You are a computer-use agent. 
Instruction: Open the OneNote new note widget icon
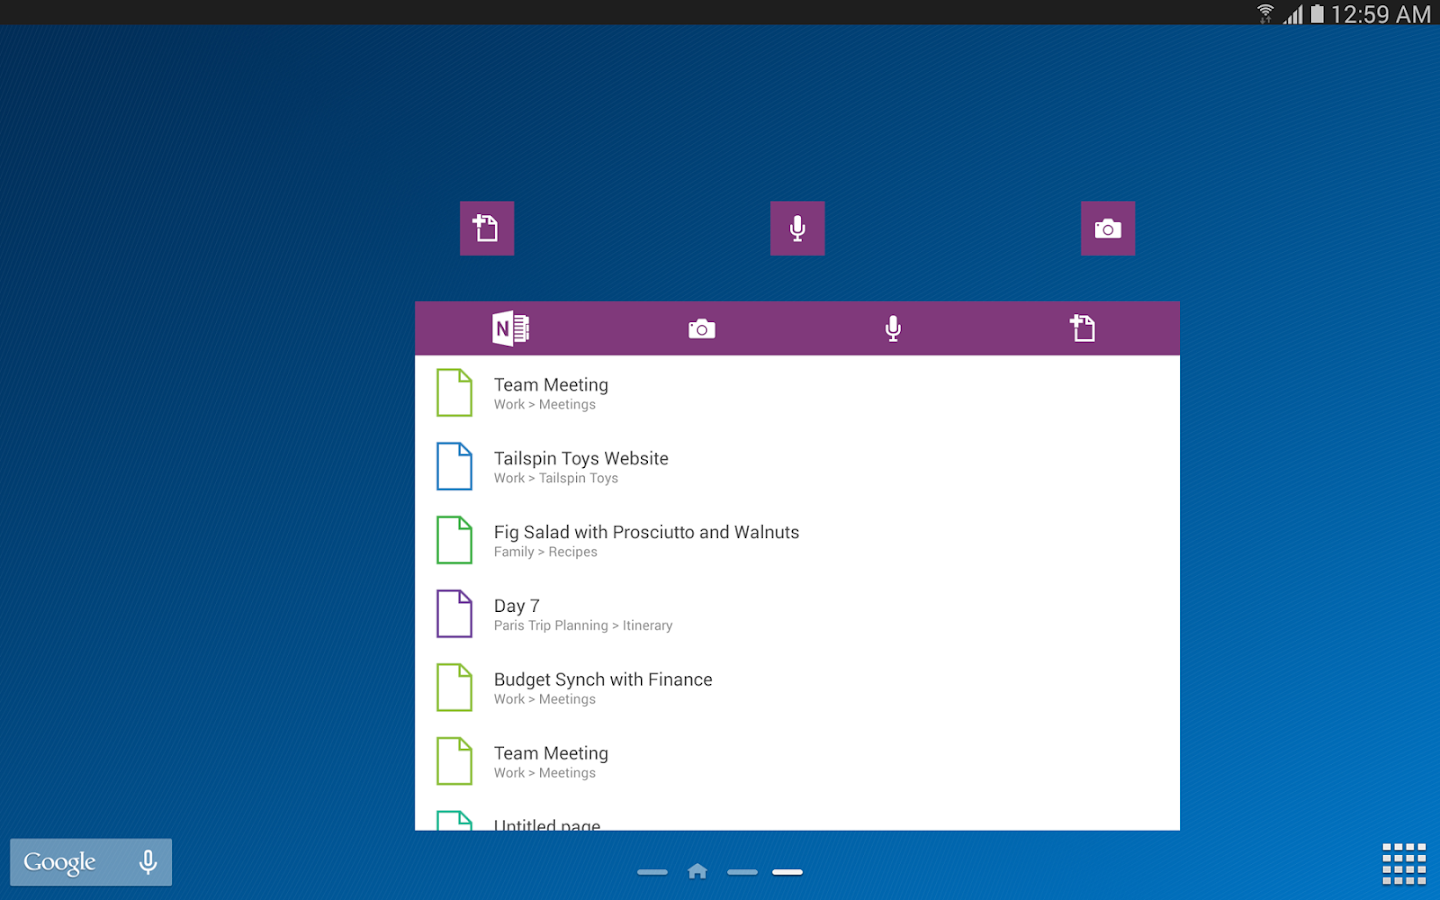tap(487, 228)
